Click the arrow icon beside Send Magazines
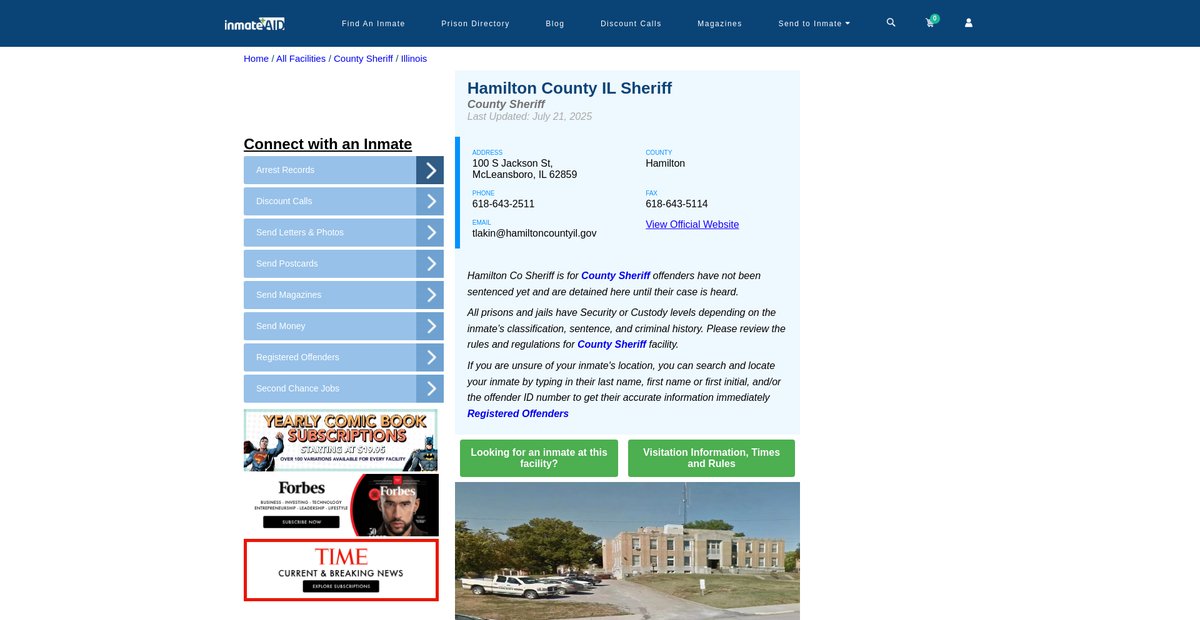Screen dimensions: 1200x620 (x=430, y=295)
